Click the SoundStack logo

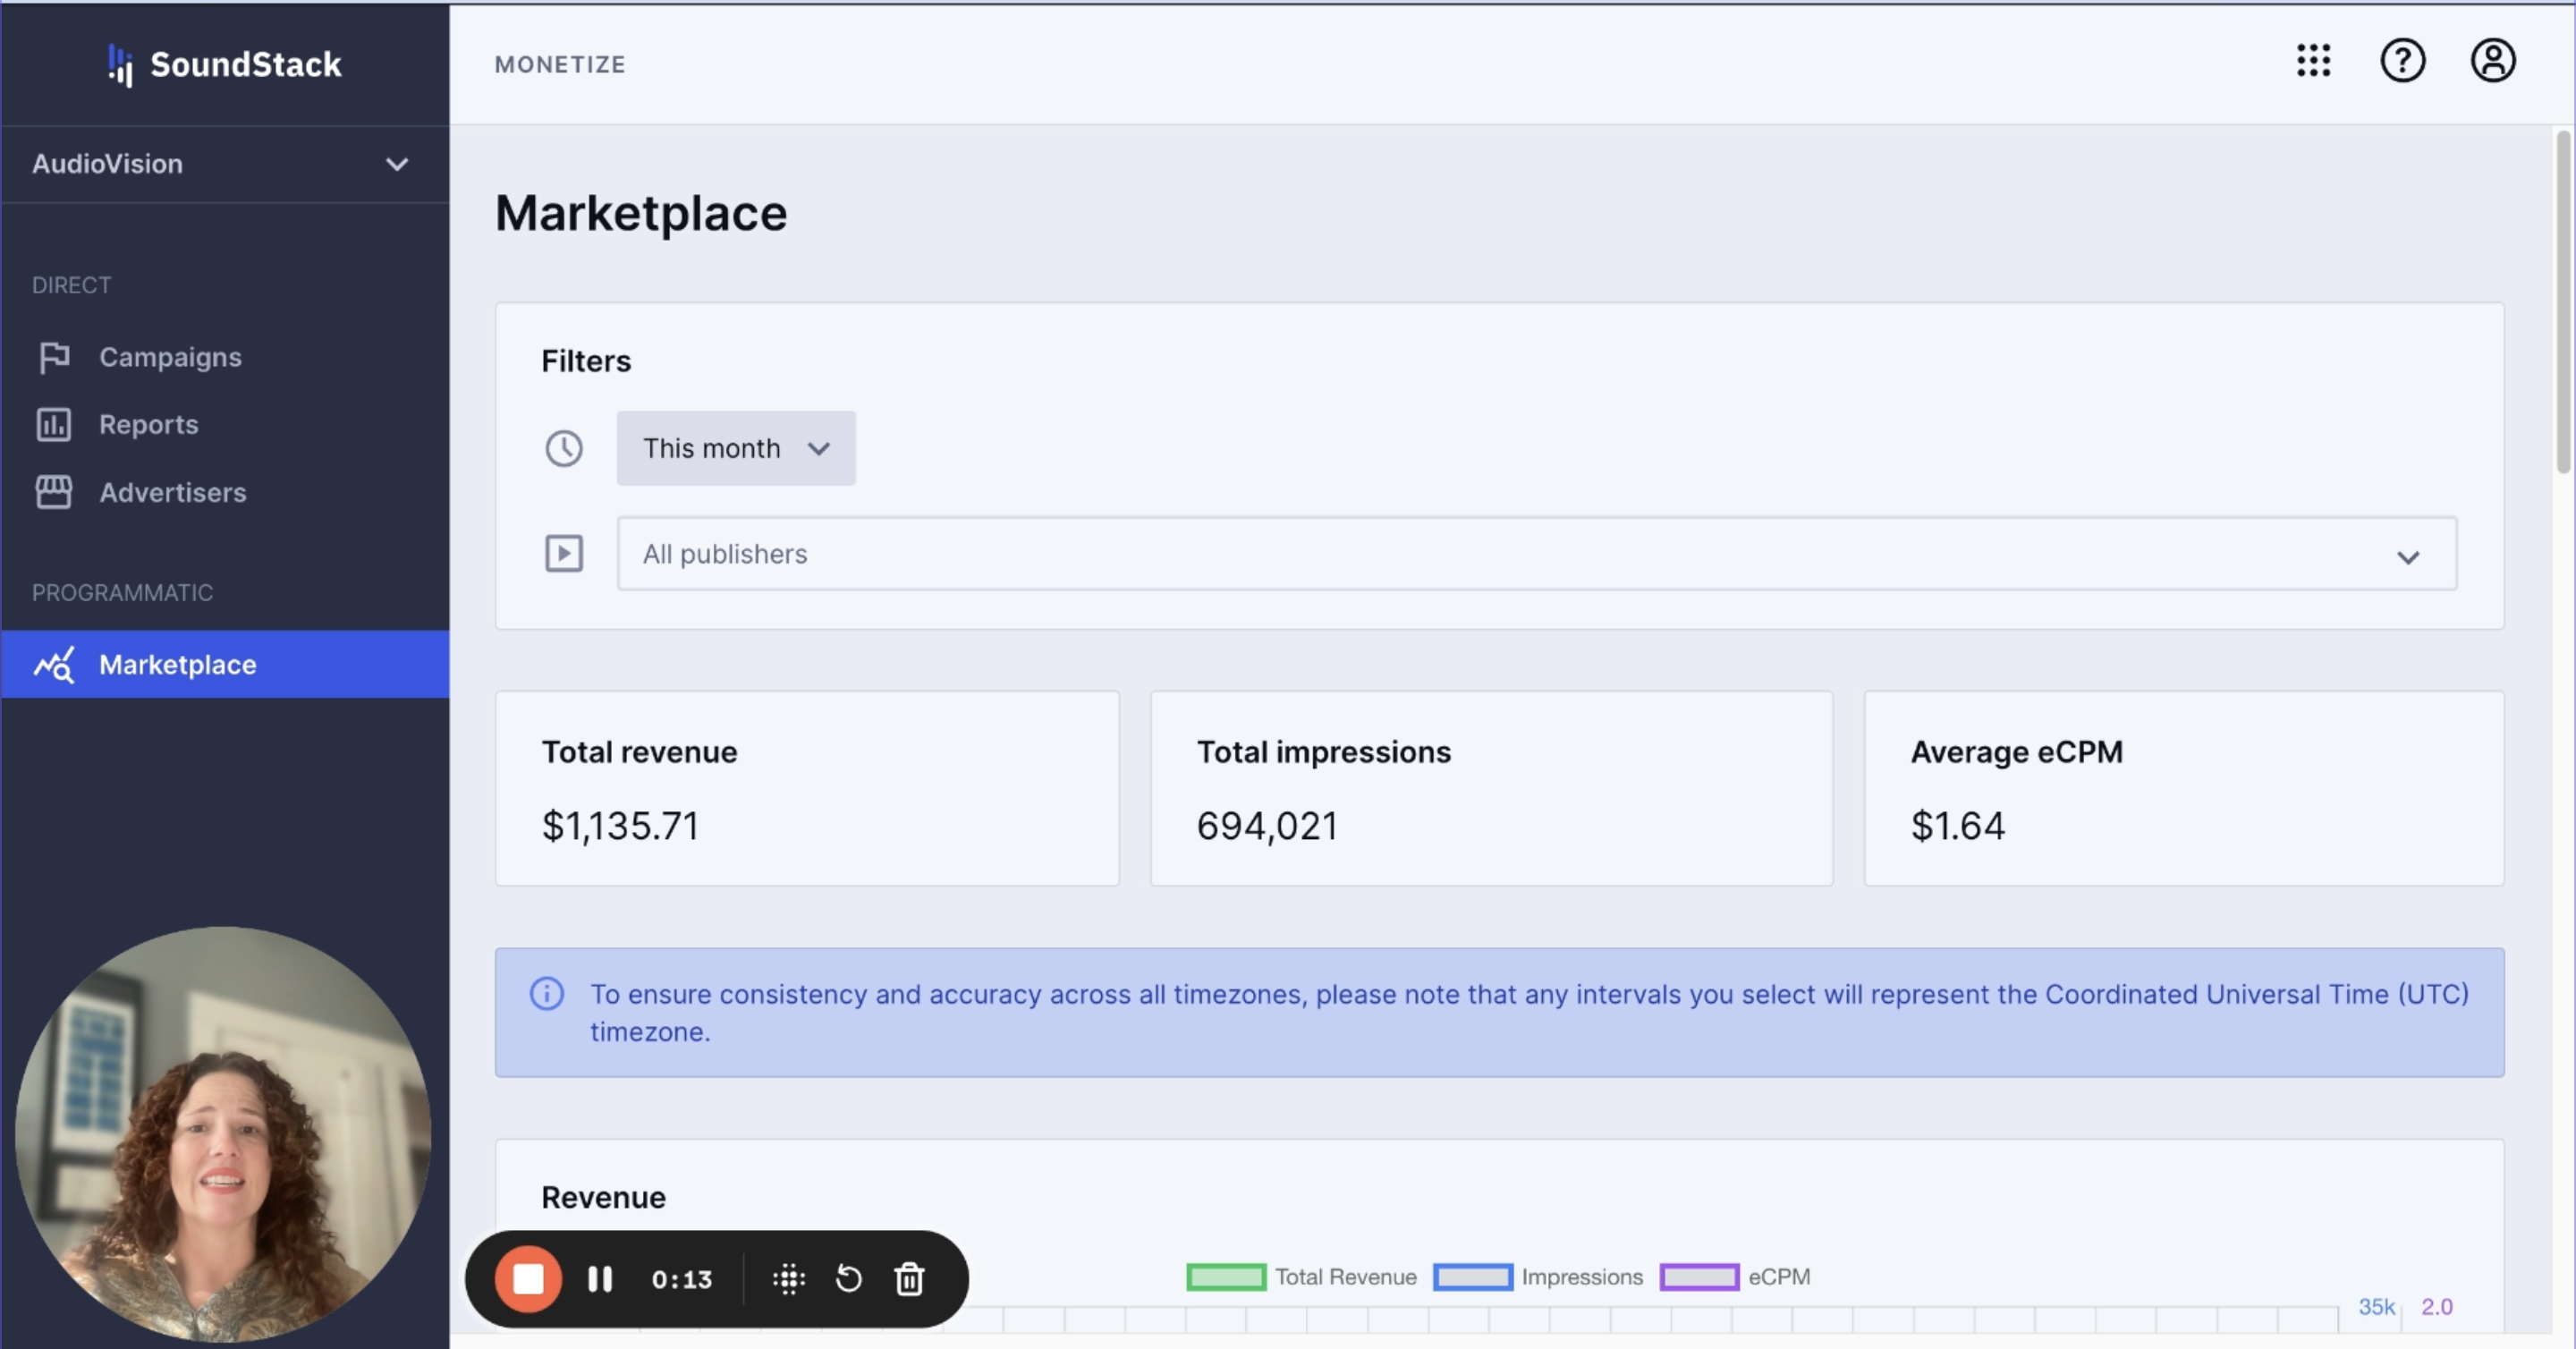pos(225,65)
